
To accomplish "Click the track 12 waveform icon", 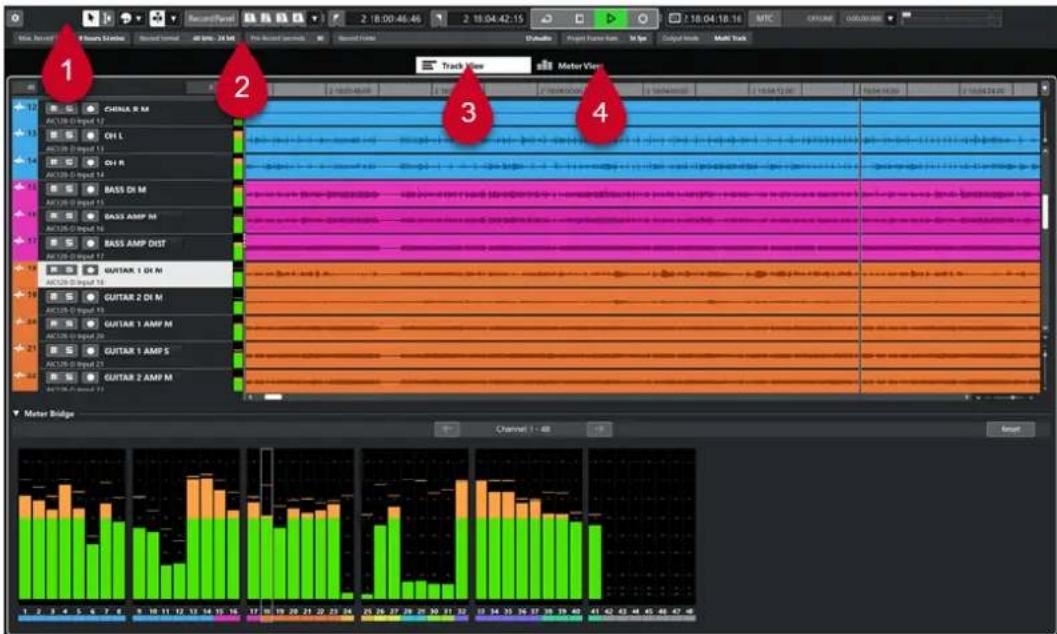I will click(19, 107).
